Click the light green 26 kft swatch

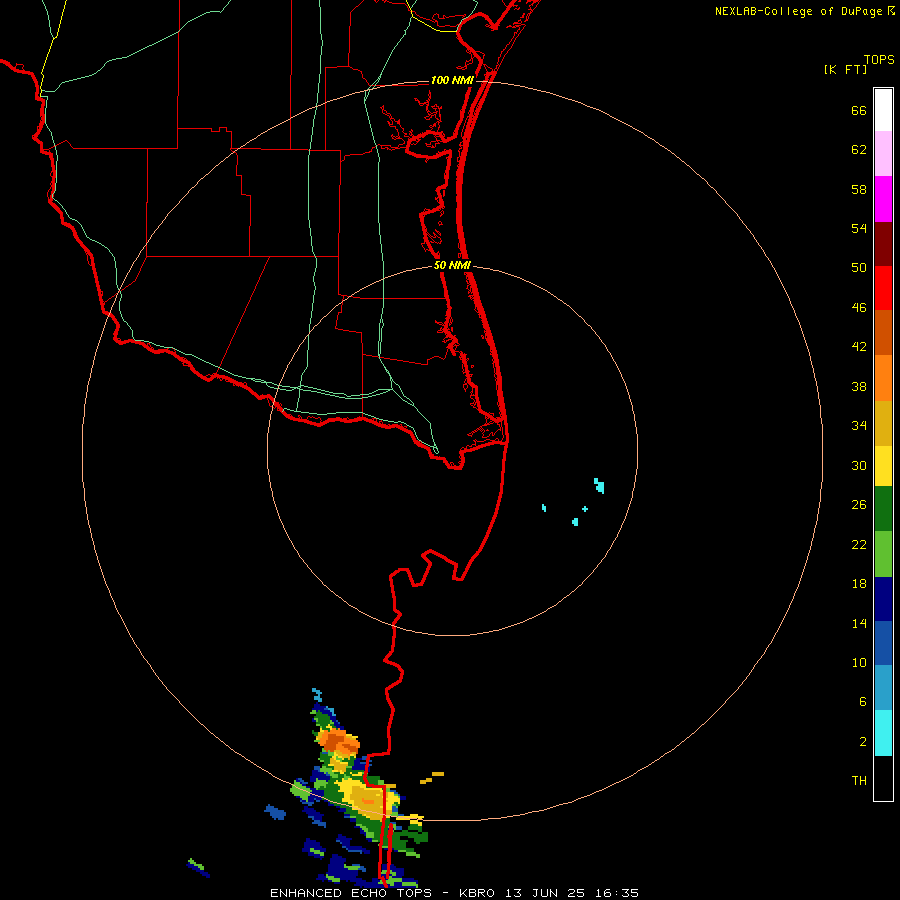883,554
